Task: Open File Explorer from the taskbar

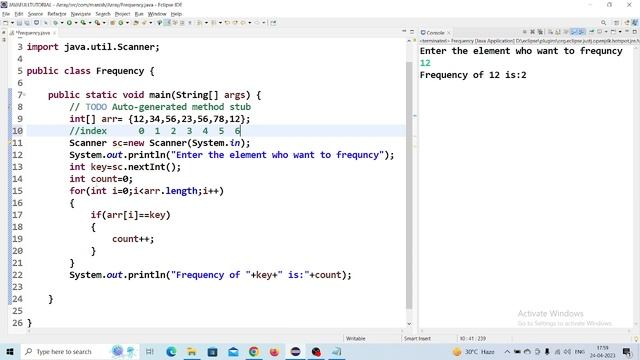Action: point(191,351)
